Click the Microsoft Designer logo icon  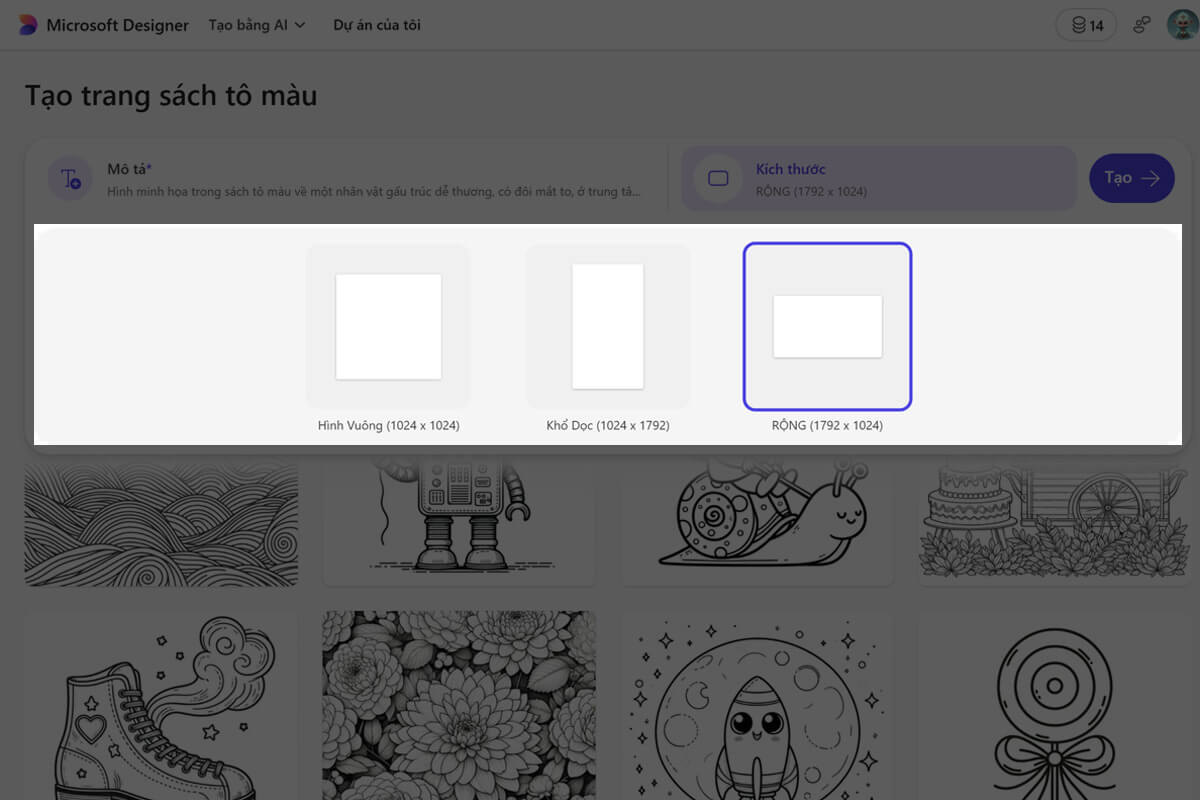(x=28, y=25)
